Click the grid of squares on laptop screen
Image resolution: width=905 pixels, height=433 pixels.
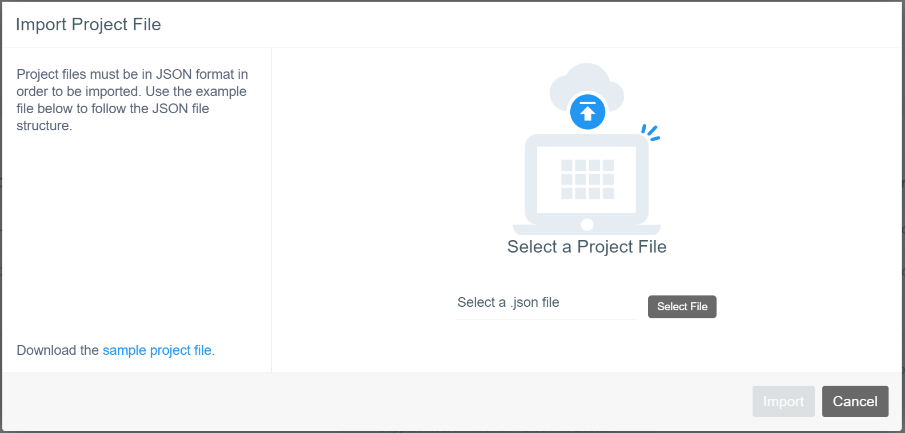[x=587, y=178]
